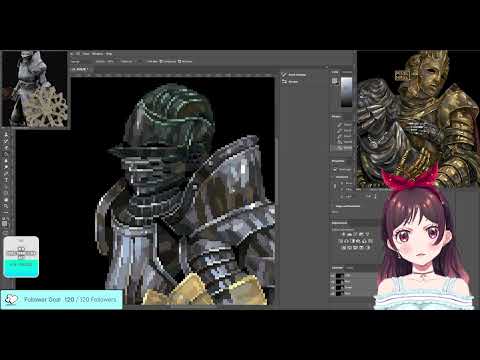This screenshot has width=480, height=360.
Task: Click the Follower Goal banner
Action: (62, 299)
